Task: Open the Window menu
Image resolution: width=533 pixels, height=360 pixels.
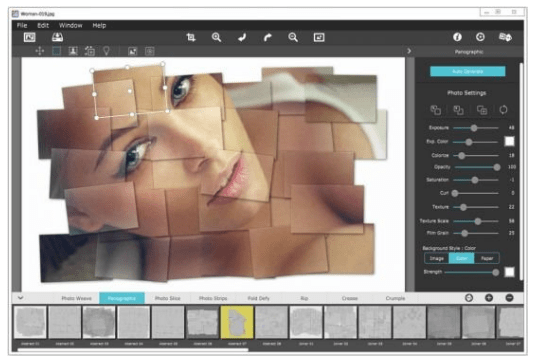Action: click(71, 25)
